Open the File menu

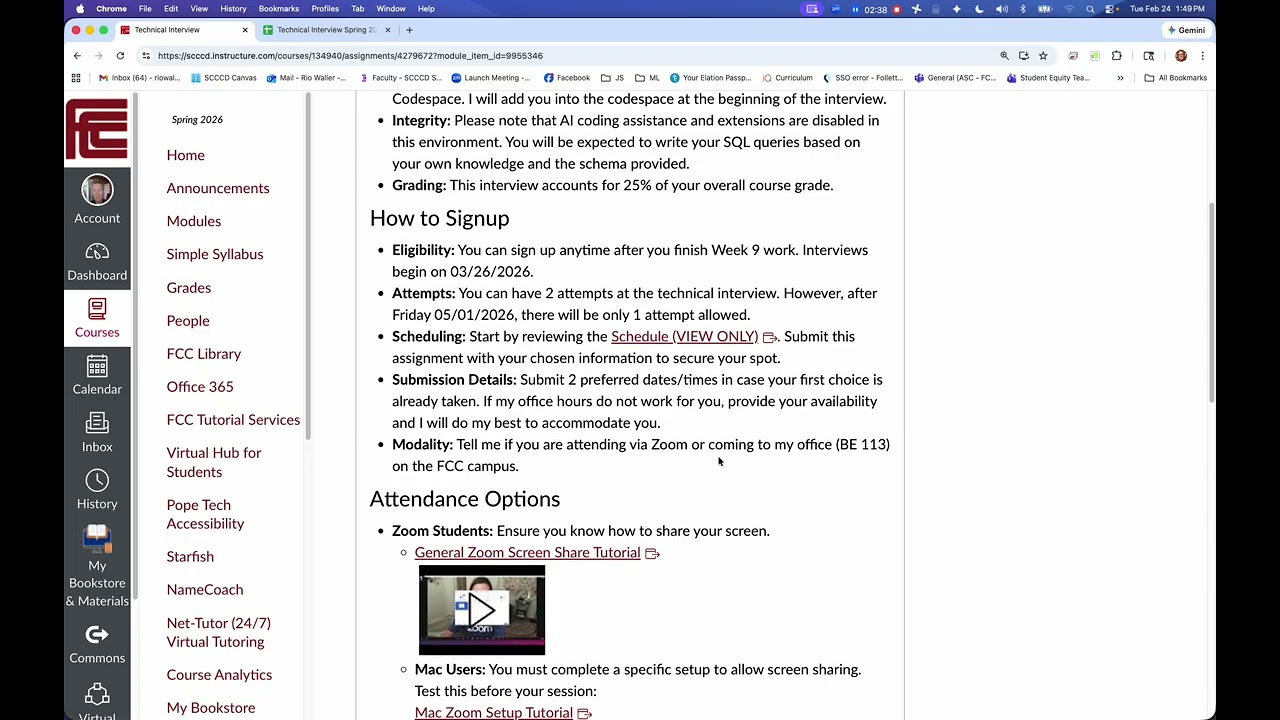pos(145,9)
